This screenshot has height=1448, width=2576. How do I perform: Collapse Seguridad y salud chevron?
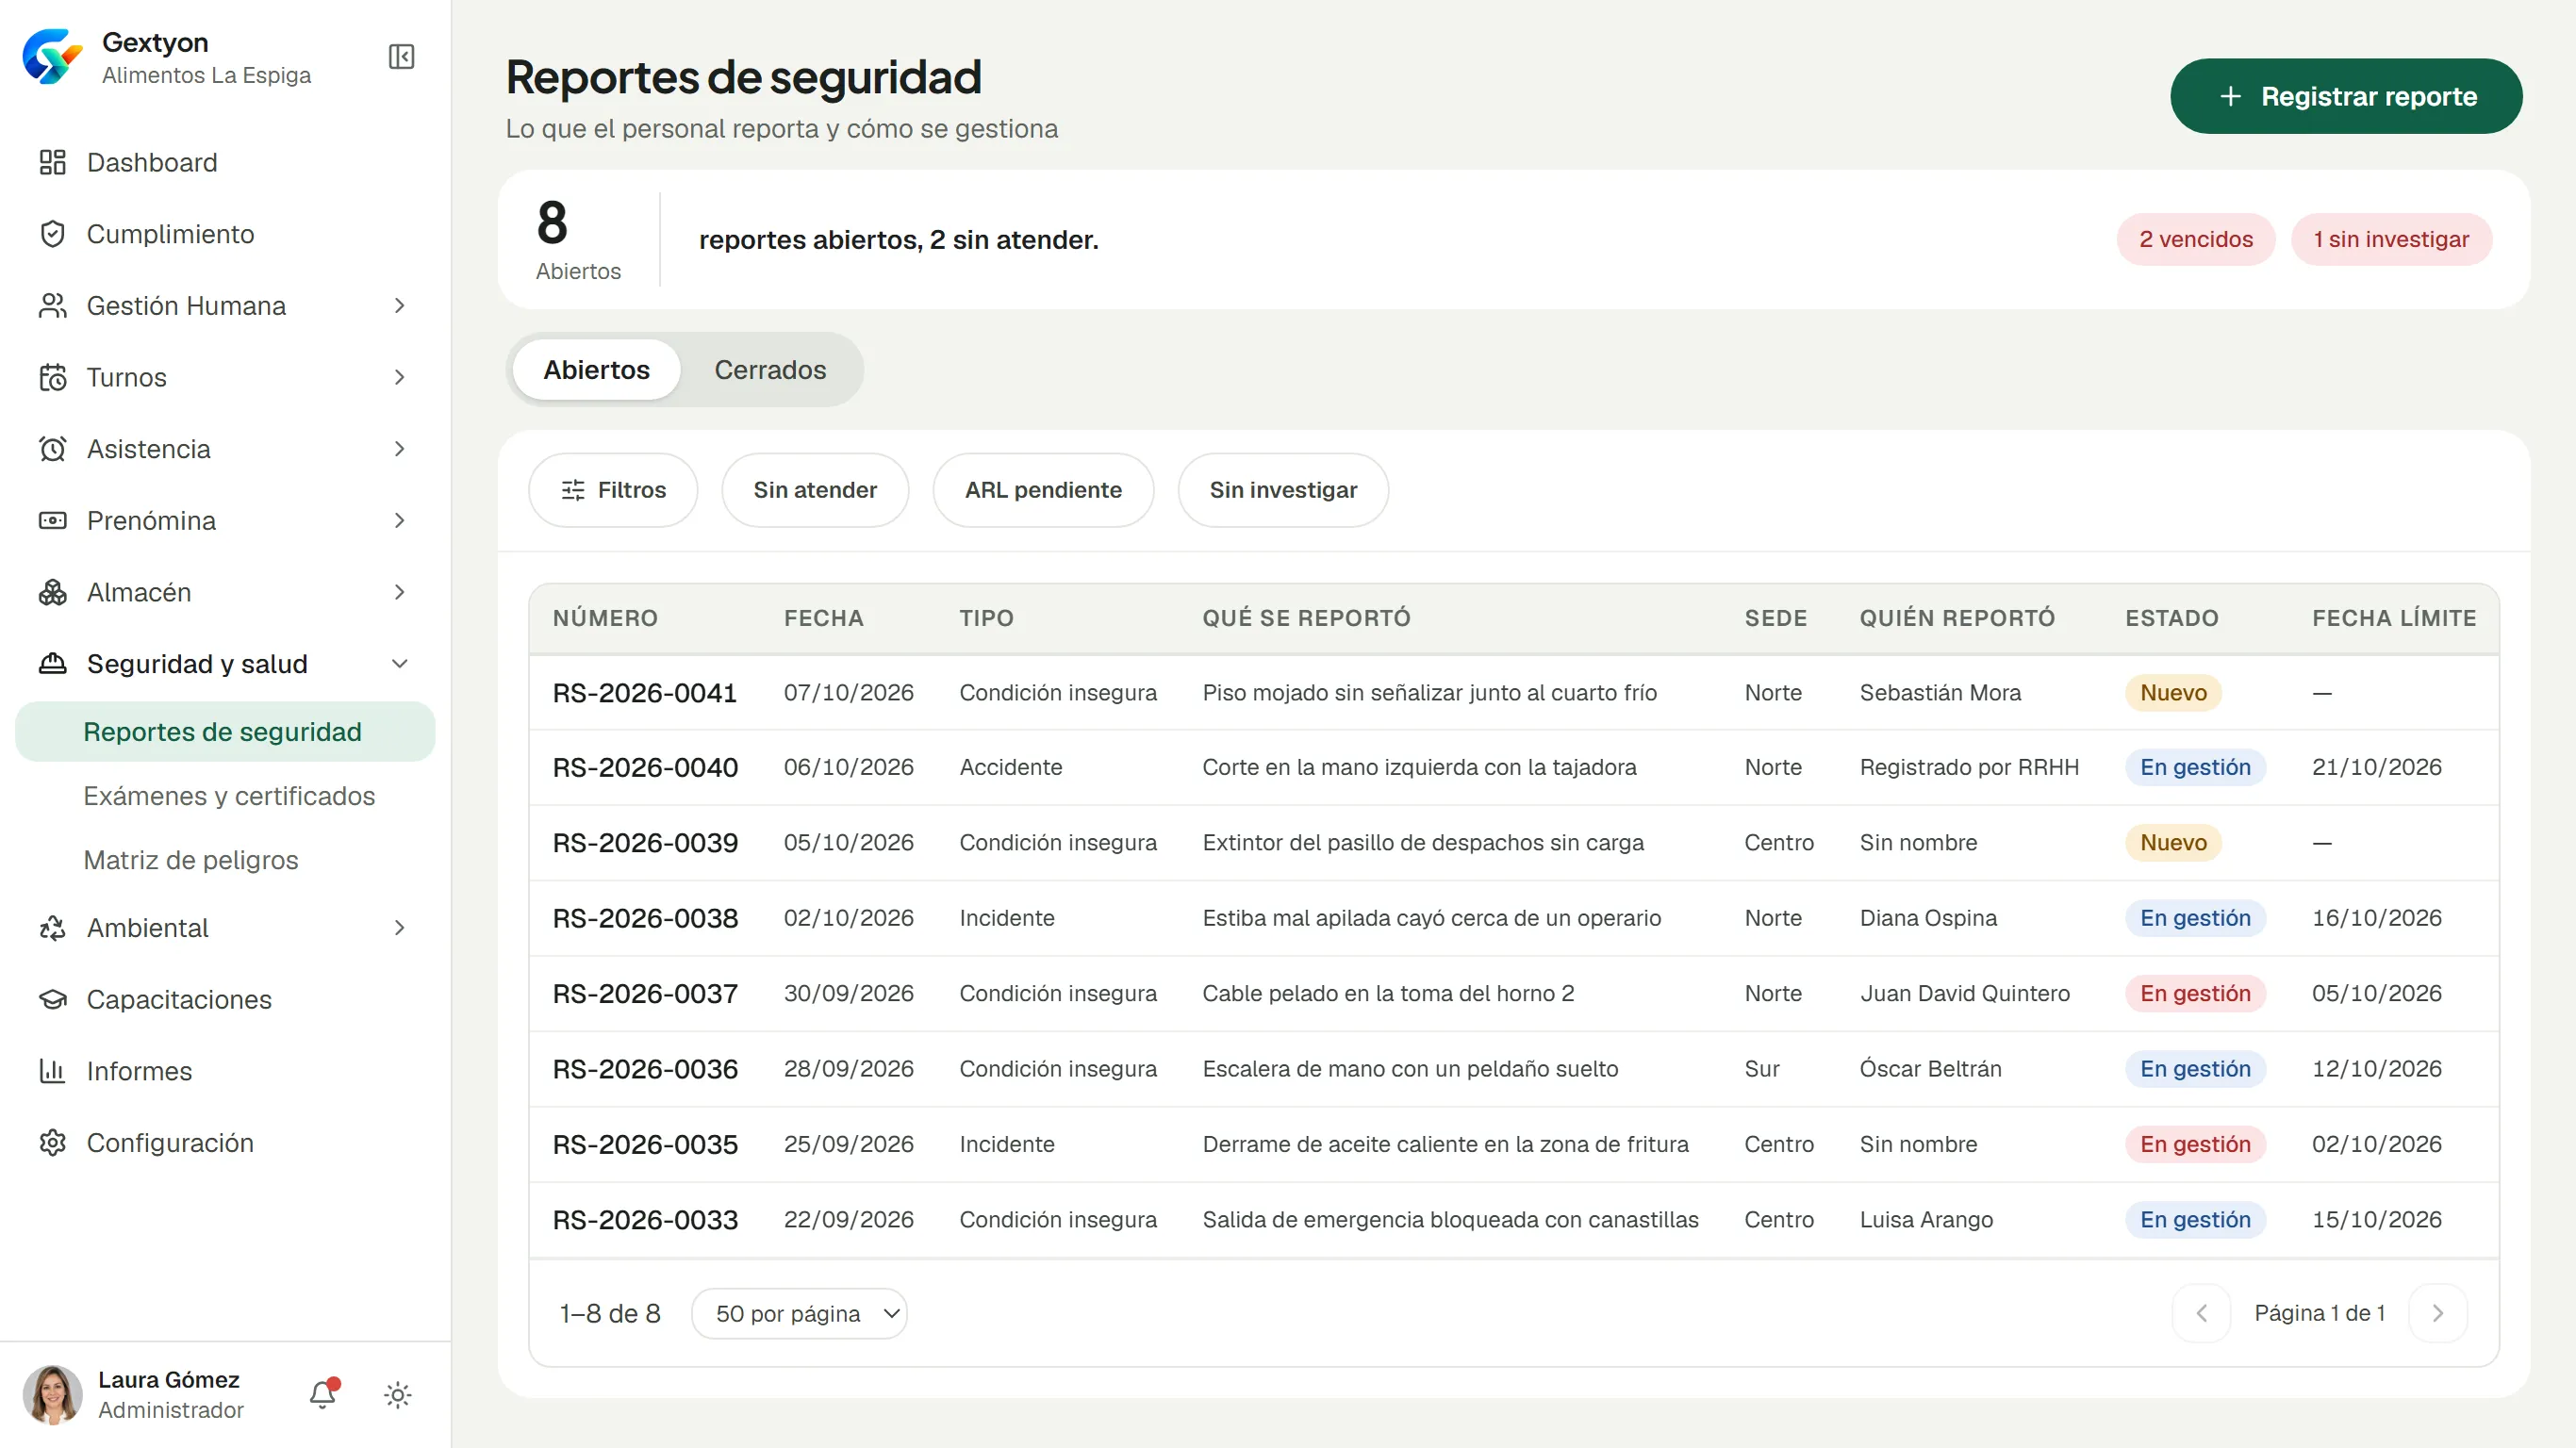tap(399, 663)
